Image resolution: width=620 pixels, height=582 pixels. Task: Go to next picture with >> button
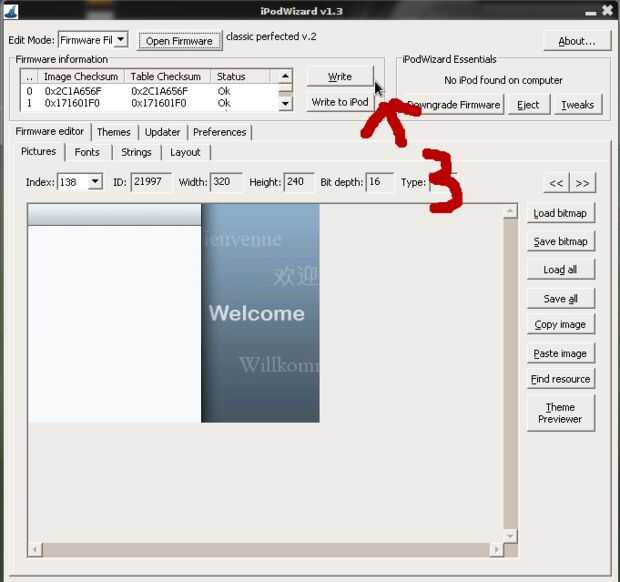pyautogui.click(x=582, y=183)
